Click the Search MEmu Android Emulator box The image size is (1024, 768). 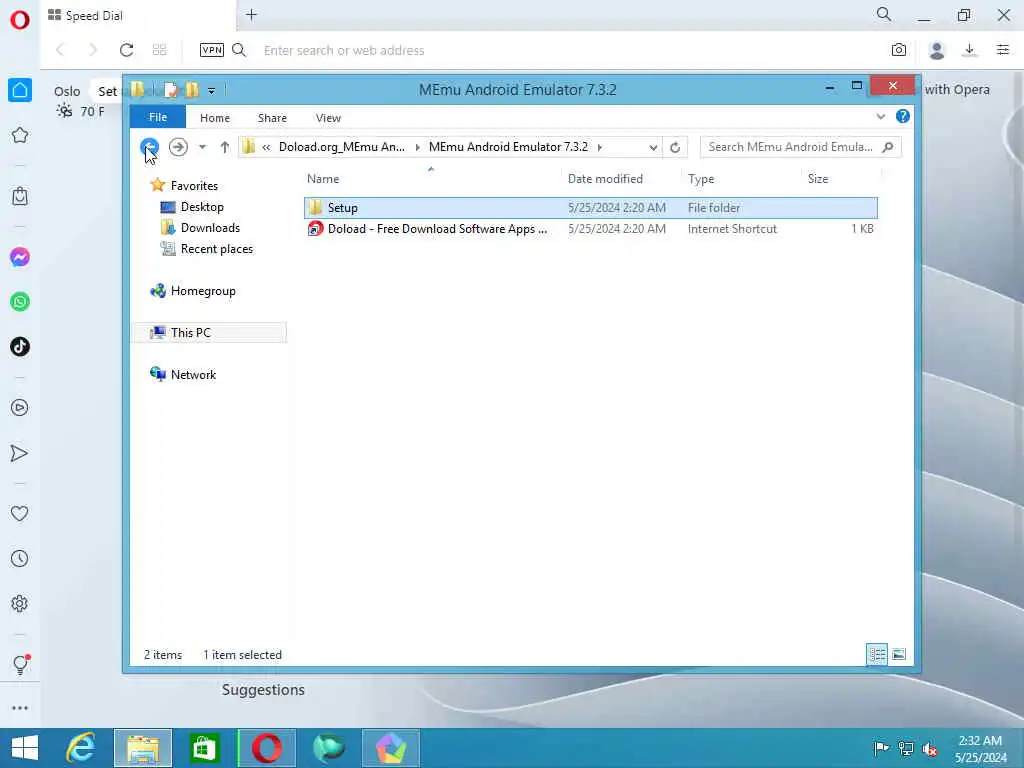click(800, 147)
